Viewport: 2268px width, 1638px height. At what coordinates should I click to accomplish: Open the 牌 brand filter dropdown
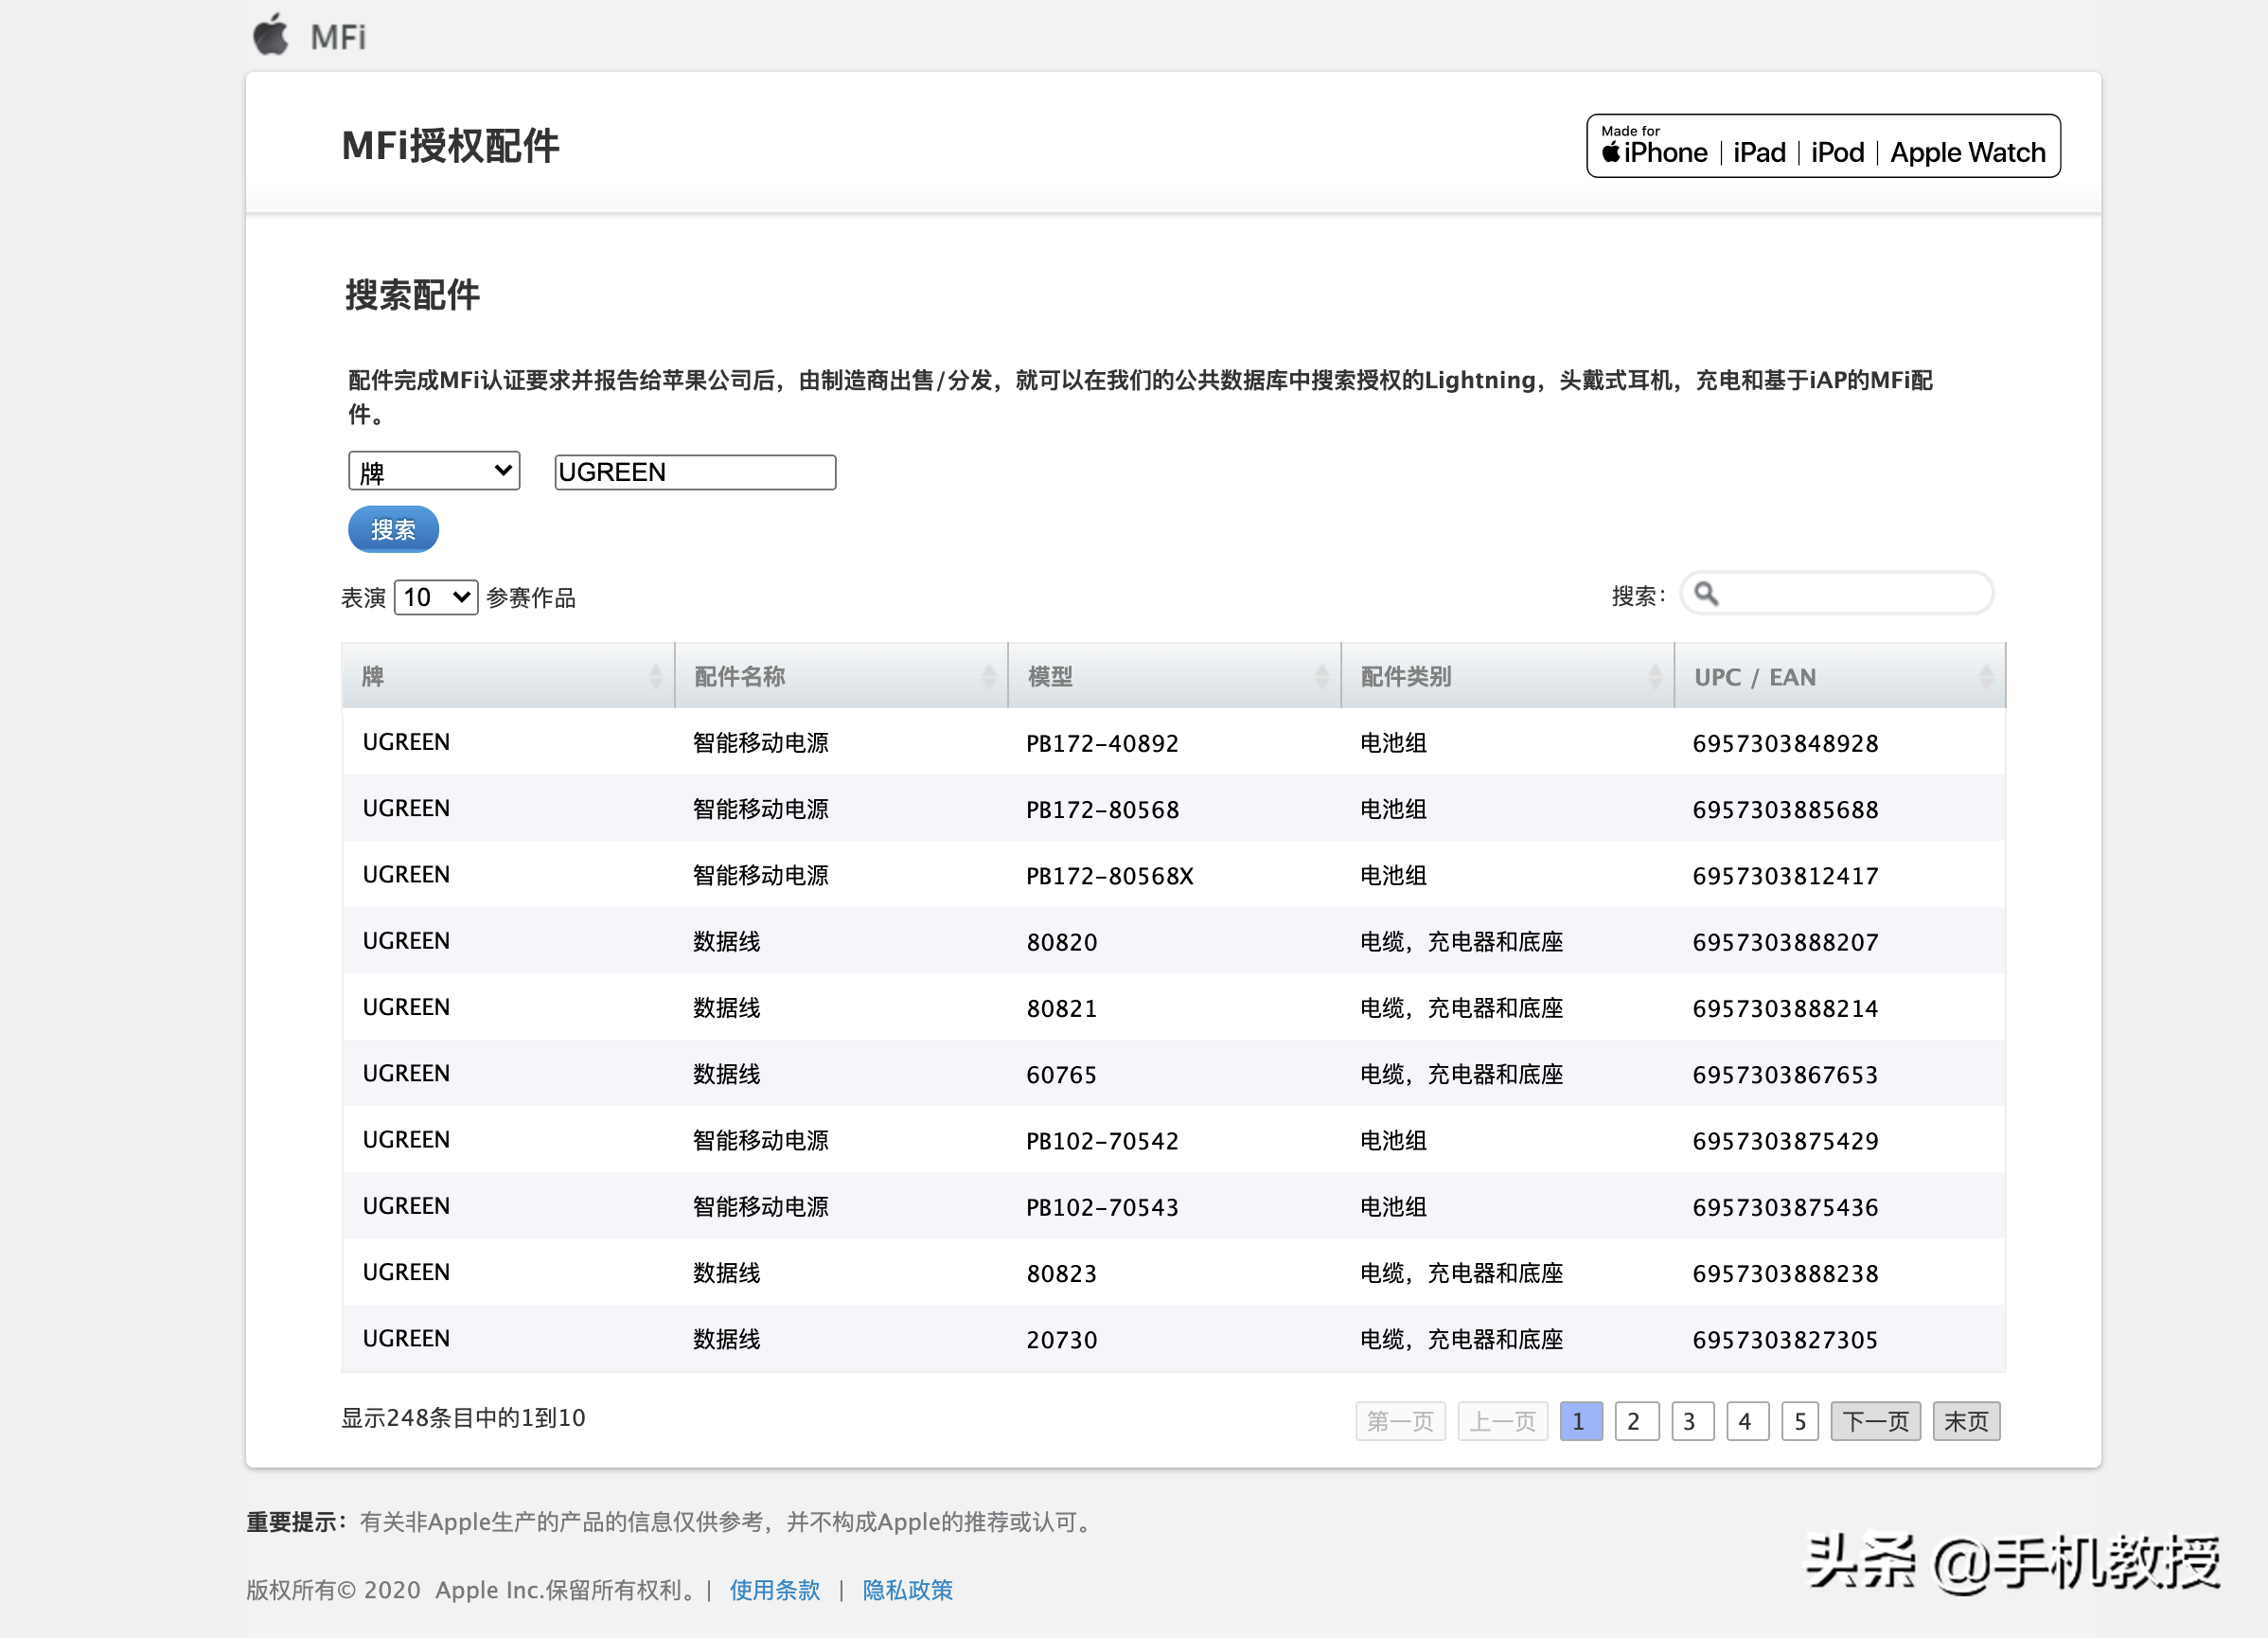pos(438,472)
